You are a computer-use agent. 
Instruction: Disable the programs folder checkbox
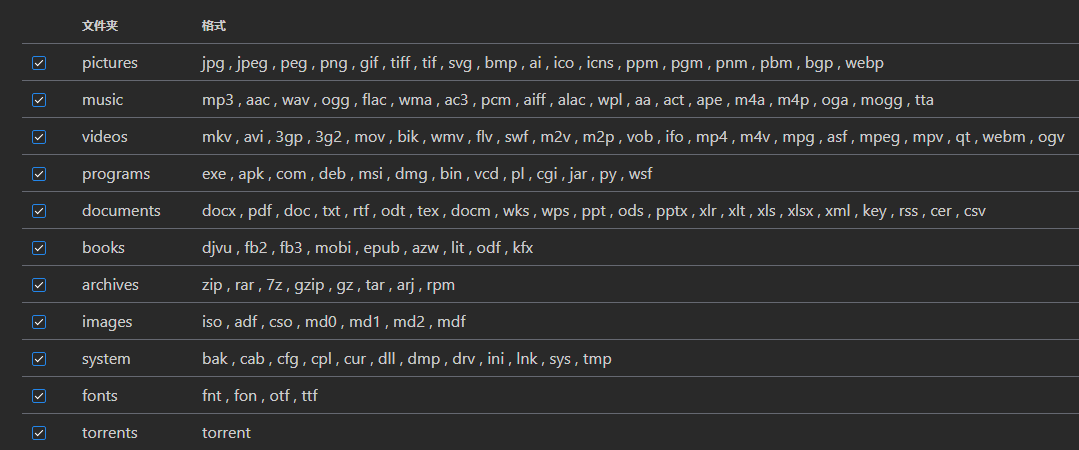pos(39,175)
